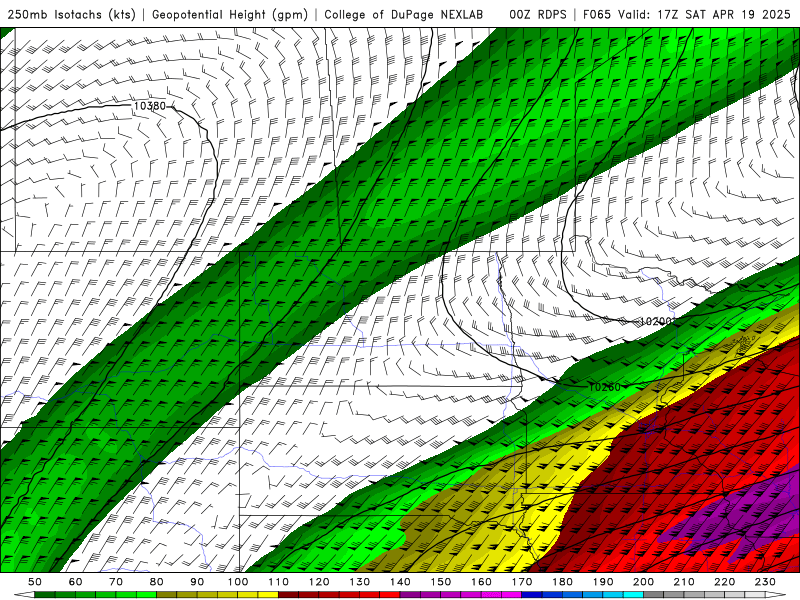This screenshot has height=600, width=800.
Task: Click the 190 value on the color scale
Action: (603, 582)
